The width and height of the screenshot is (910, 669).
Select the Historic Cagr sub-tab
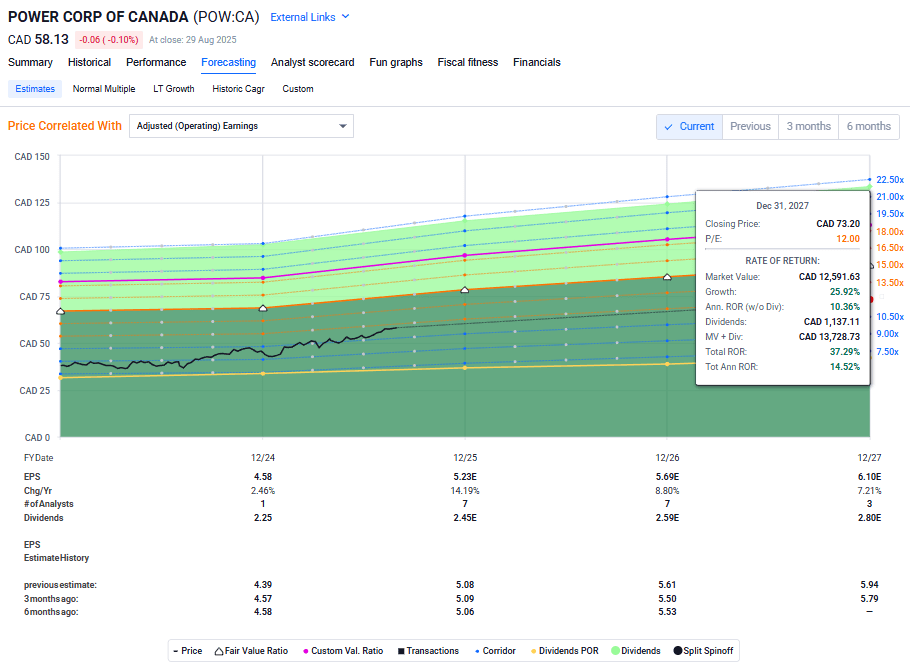[x=238, y=88]
